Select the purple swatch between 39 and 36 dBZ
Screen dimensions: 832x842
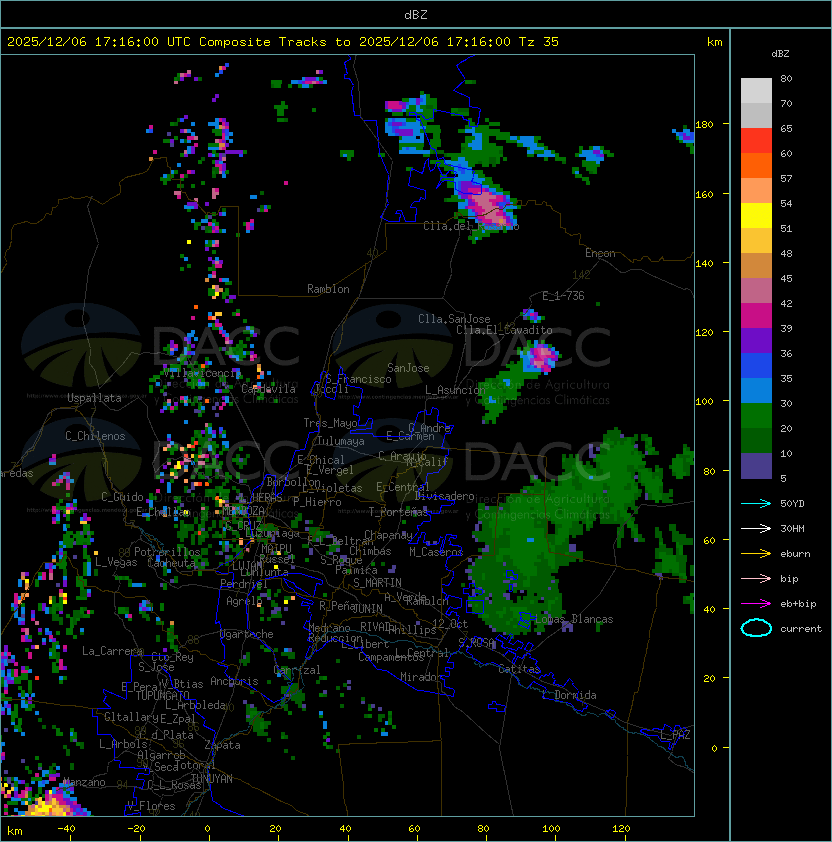756,341
